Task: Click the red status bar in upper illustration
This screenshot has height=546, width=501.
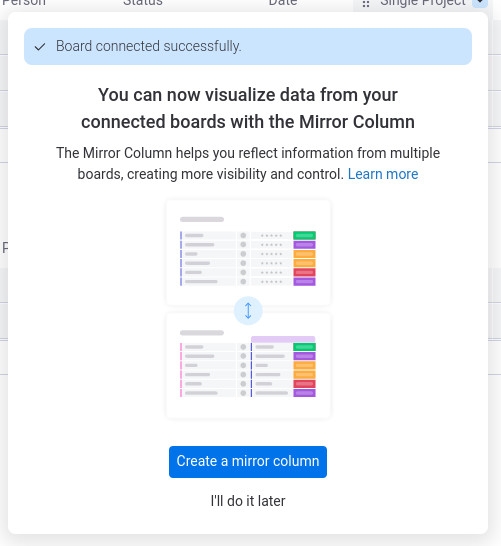Action: (x=304, y=272)
